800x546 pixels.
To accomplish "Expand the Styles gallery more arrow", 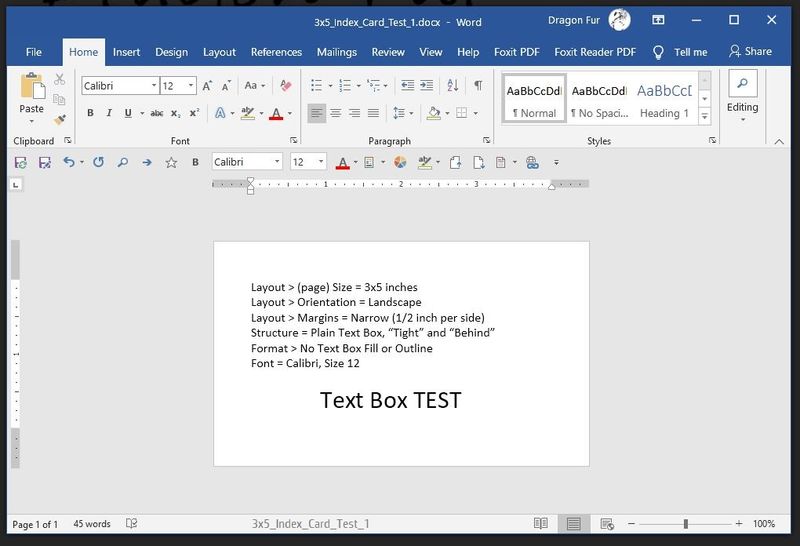I will point(705,116).
